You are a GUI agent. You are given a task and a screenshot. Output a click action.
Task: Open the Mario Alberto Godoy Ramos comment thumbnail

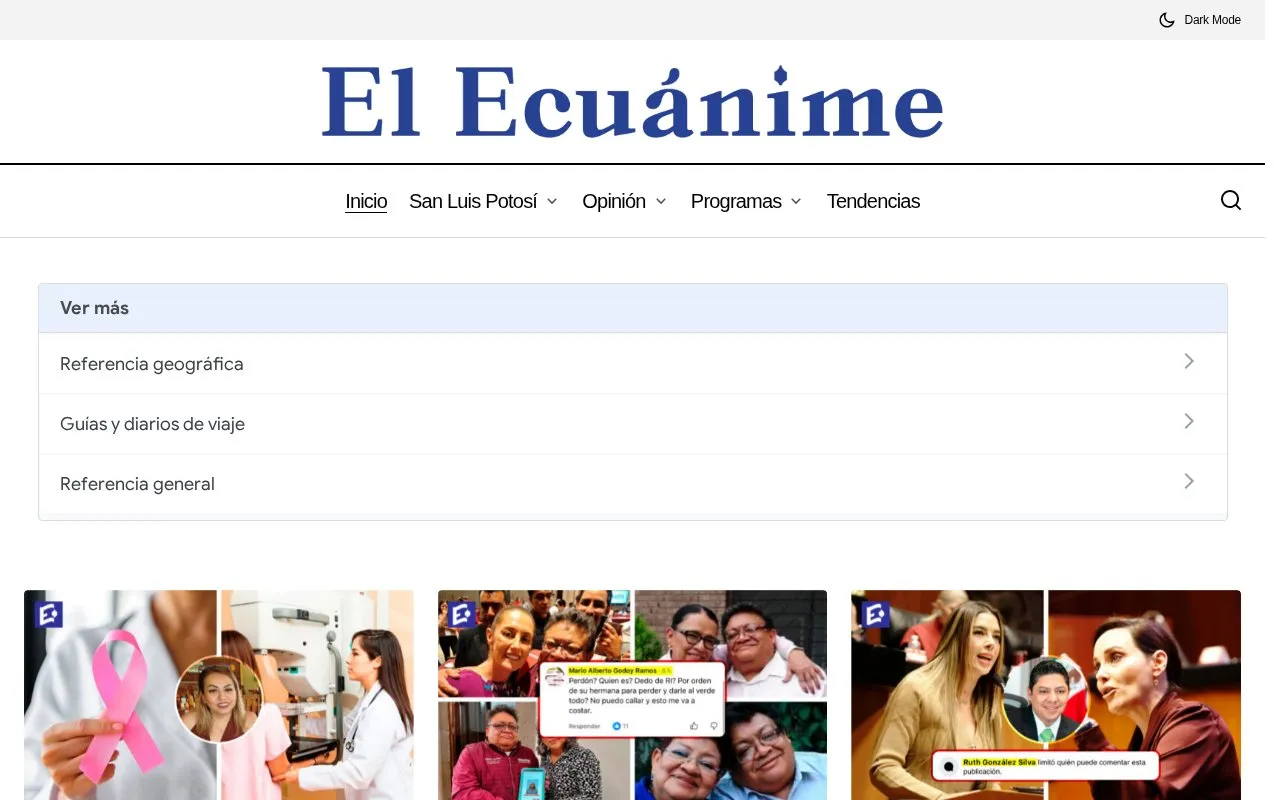632,695
